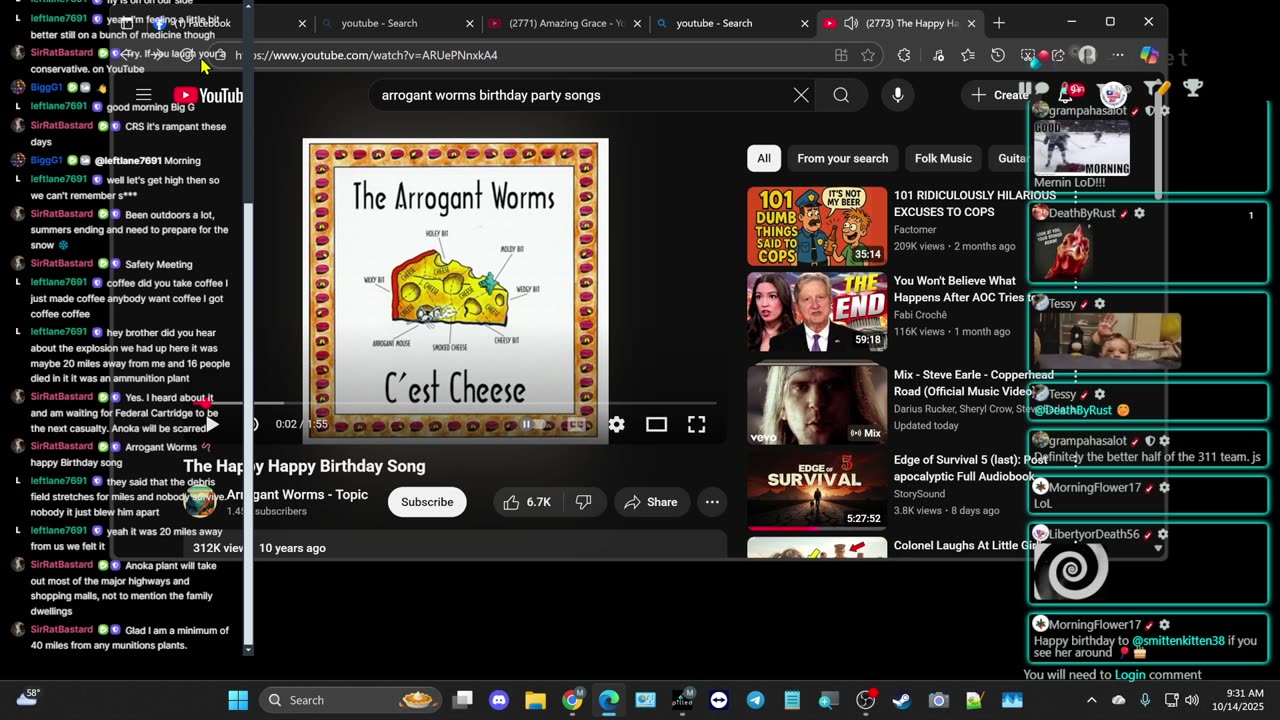The height and width of the screenshot is (720, 1280).
Task: Open Windows Start menu
Action: tap(238, 700)
